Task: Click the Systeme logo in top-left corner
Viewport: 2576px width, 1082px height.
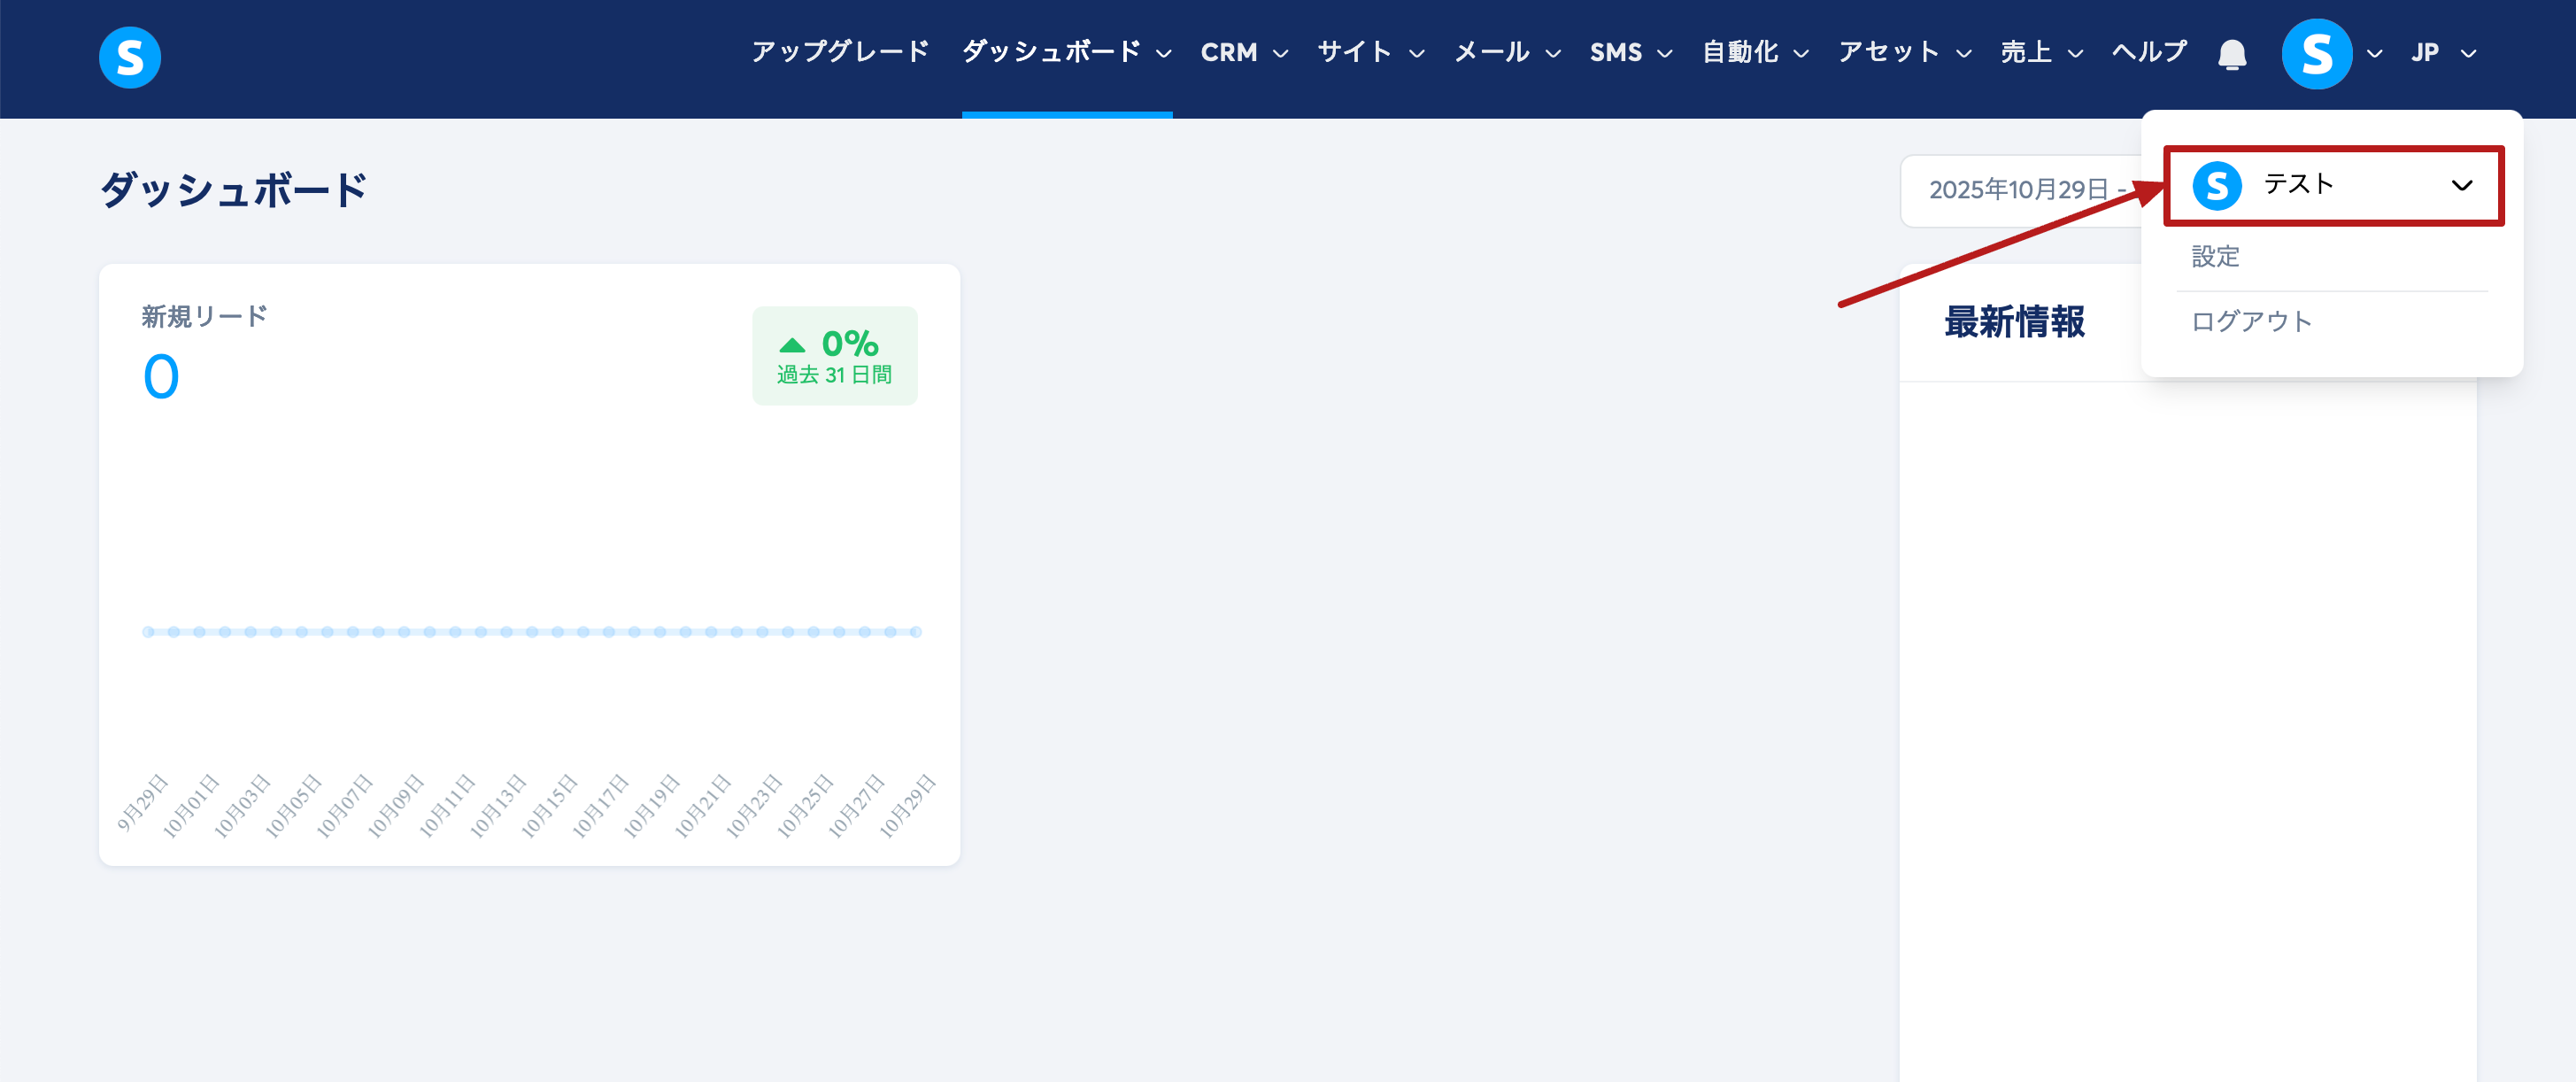Action: [x=130, y=57]
